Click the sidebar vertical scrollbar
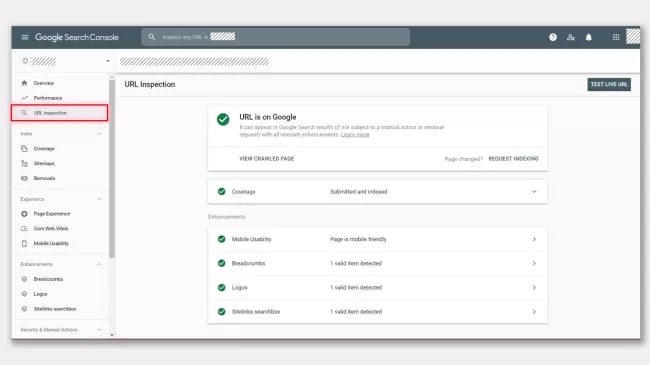Screen dimensions: 650x365 pyautogui.click(x=112, y=168)
